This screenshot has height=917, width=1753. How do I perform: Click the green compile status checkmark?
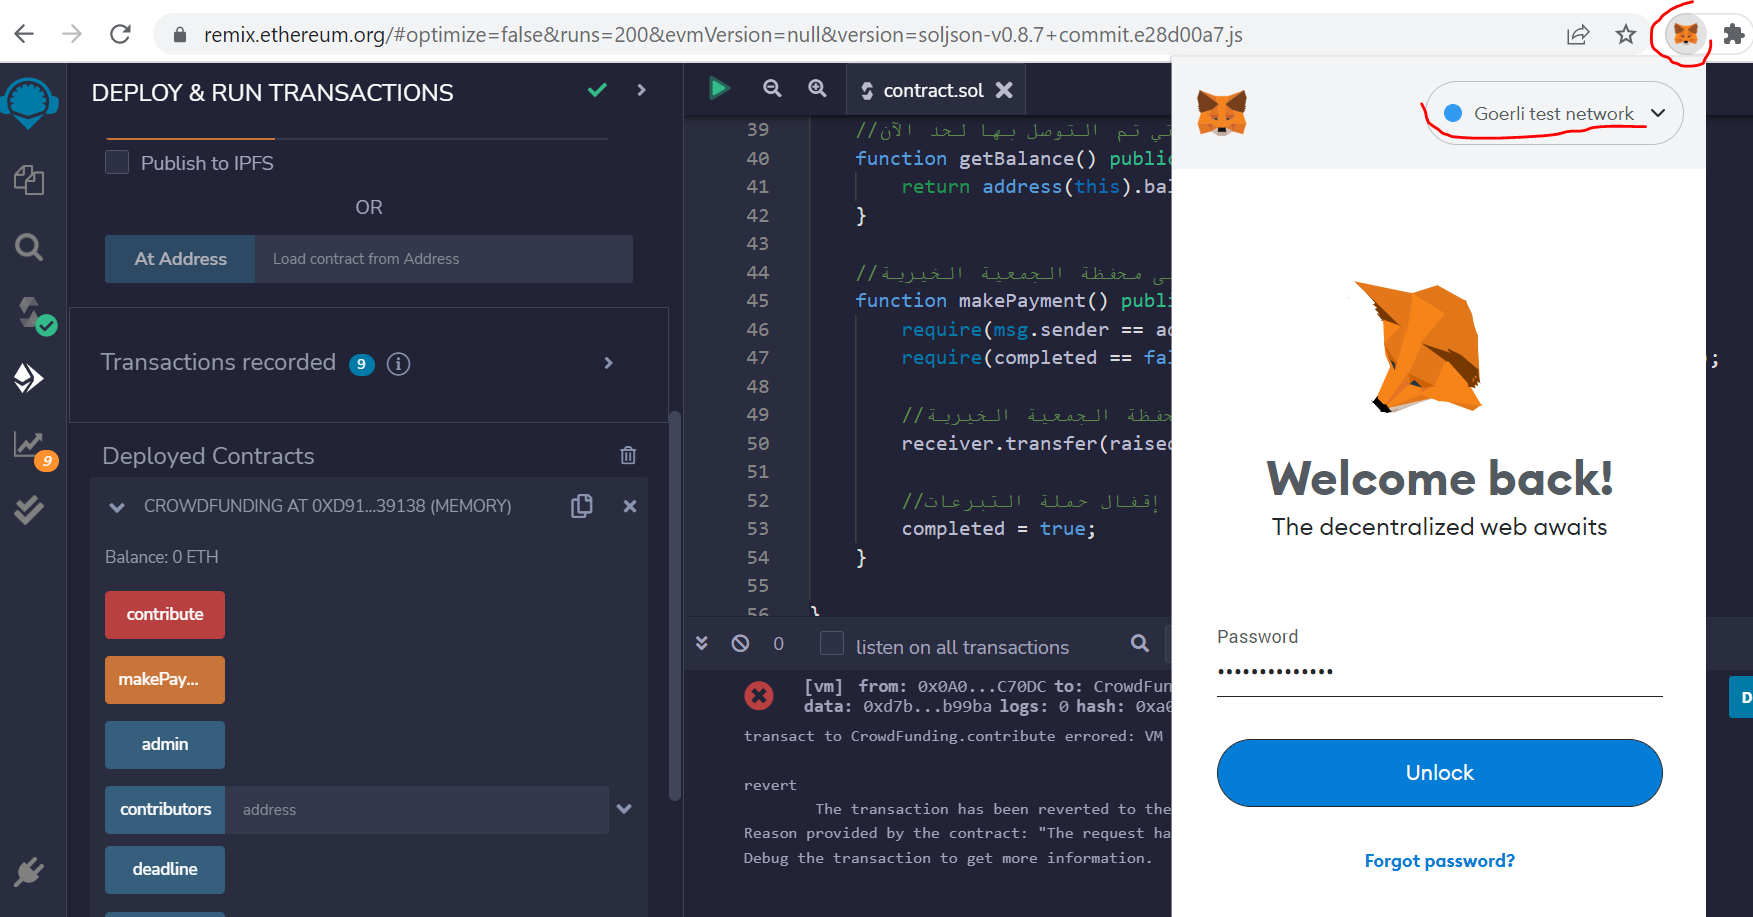pos(597,90)
